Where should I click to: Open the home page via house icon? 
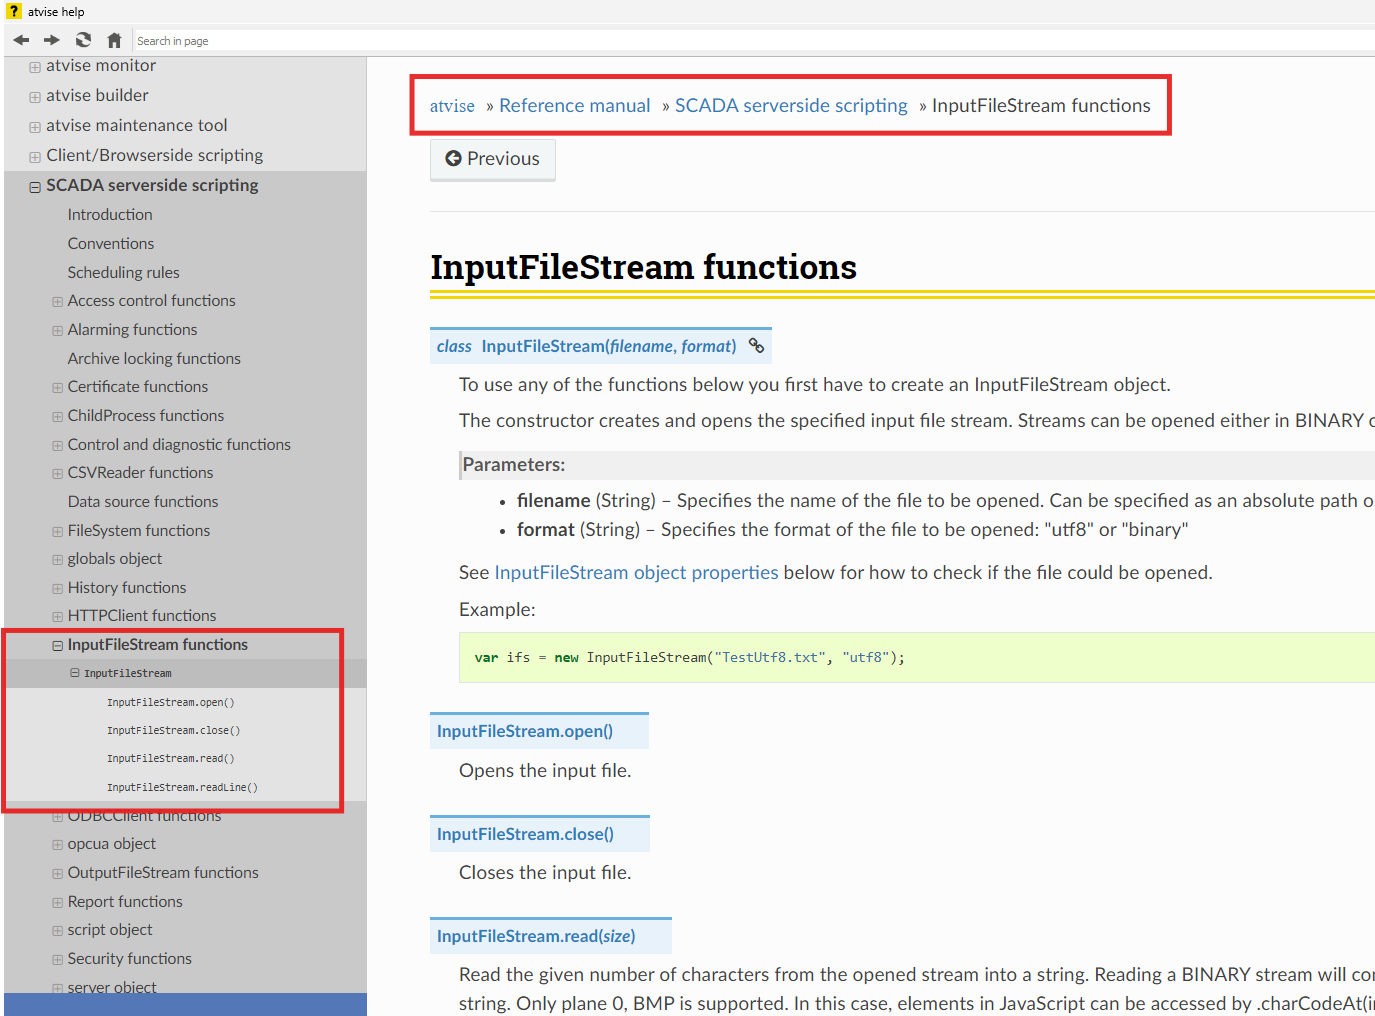click(x=114, y=40)
